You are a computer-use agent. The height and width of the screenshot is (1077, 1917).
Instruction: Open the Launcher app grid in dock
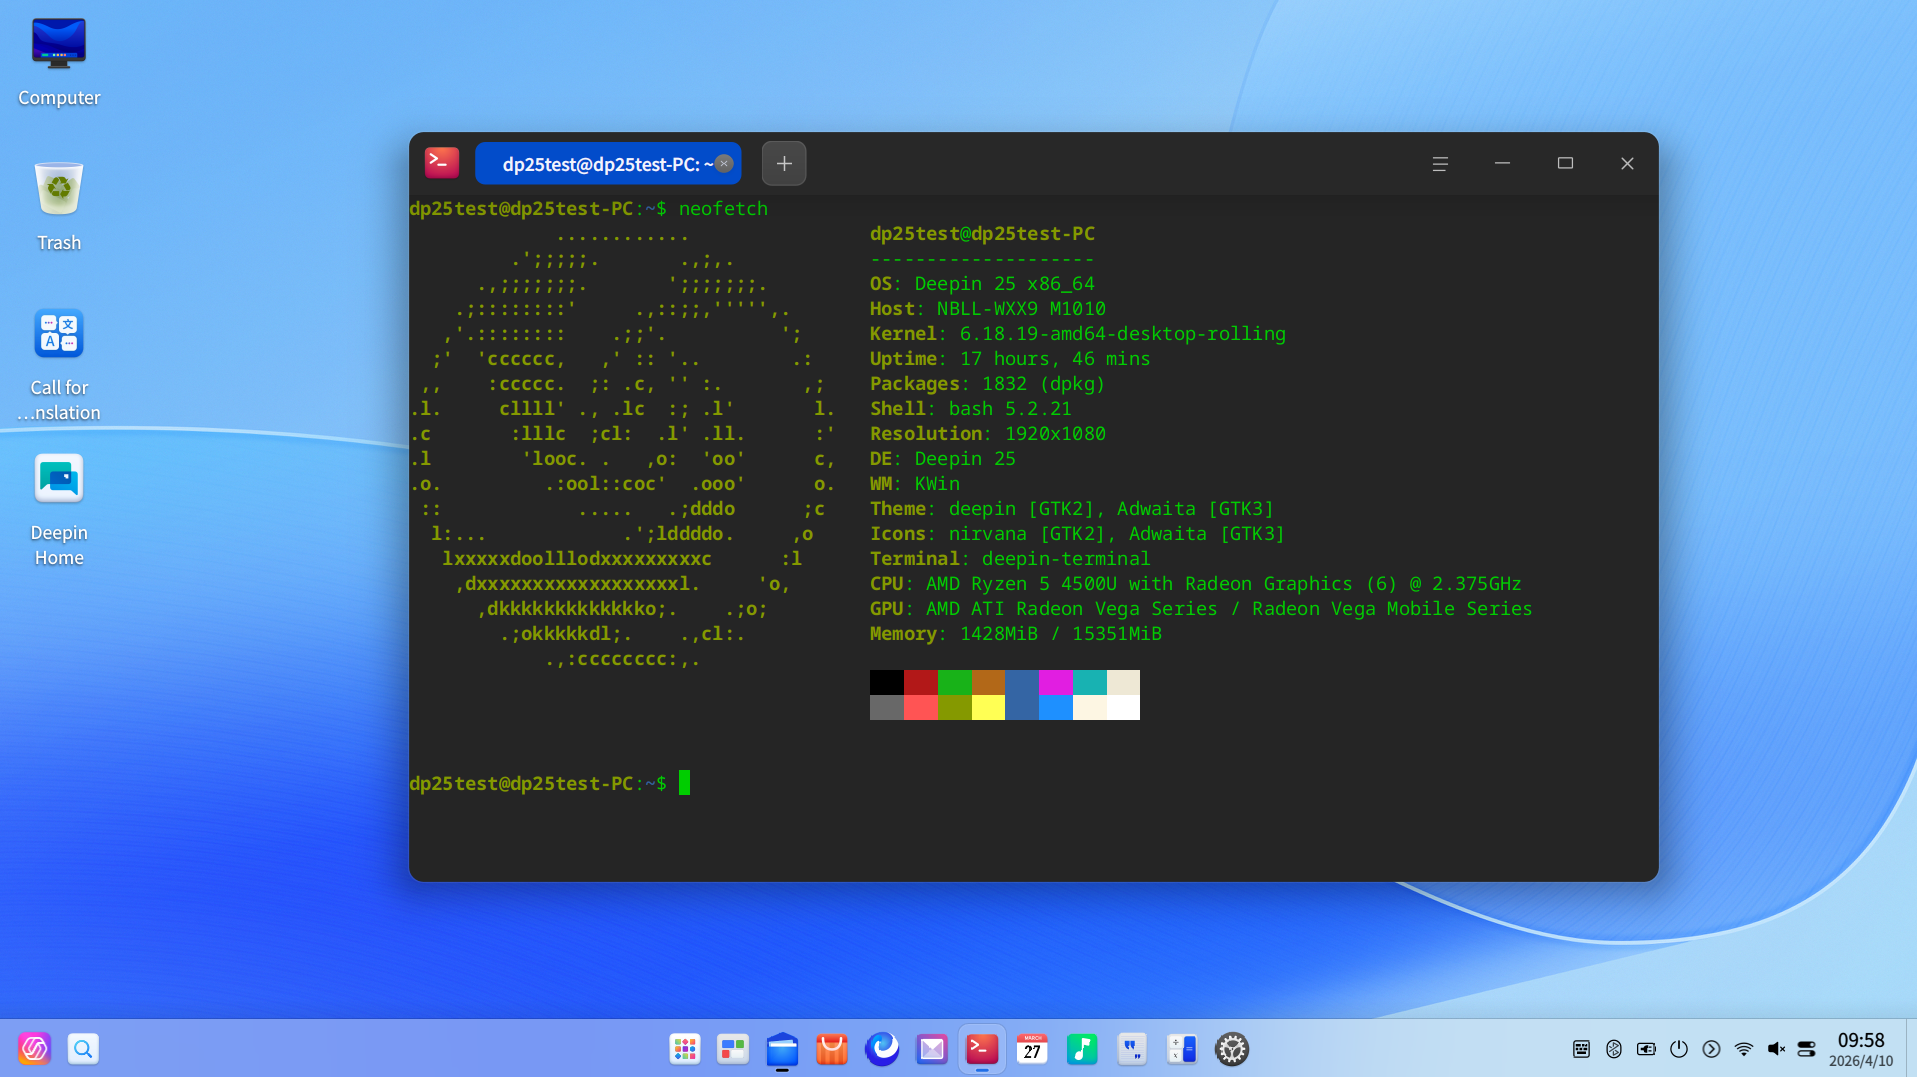685,1049
